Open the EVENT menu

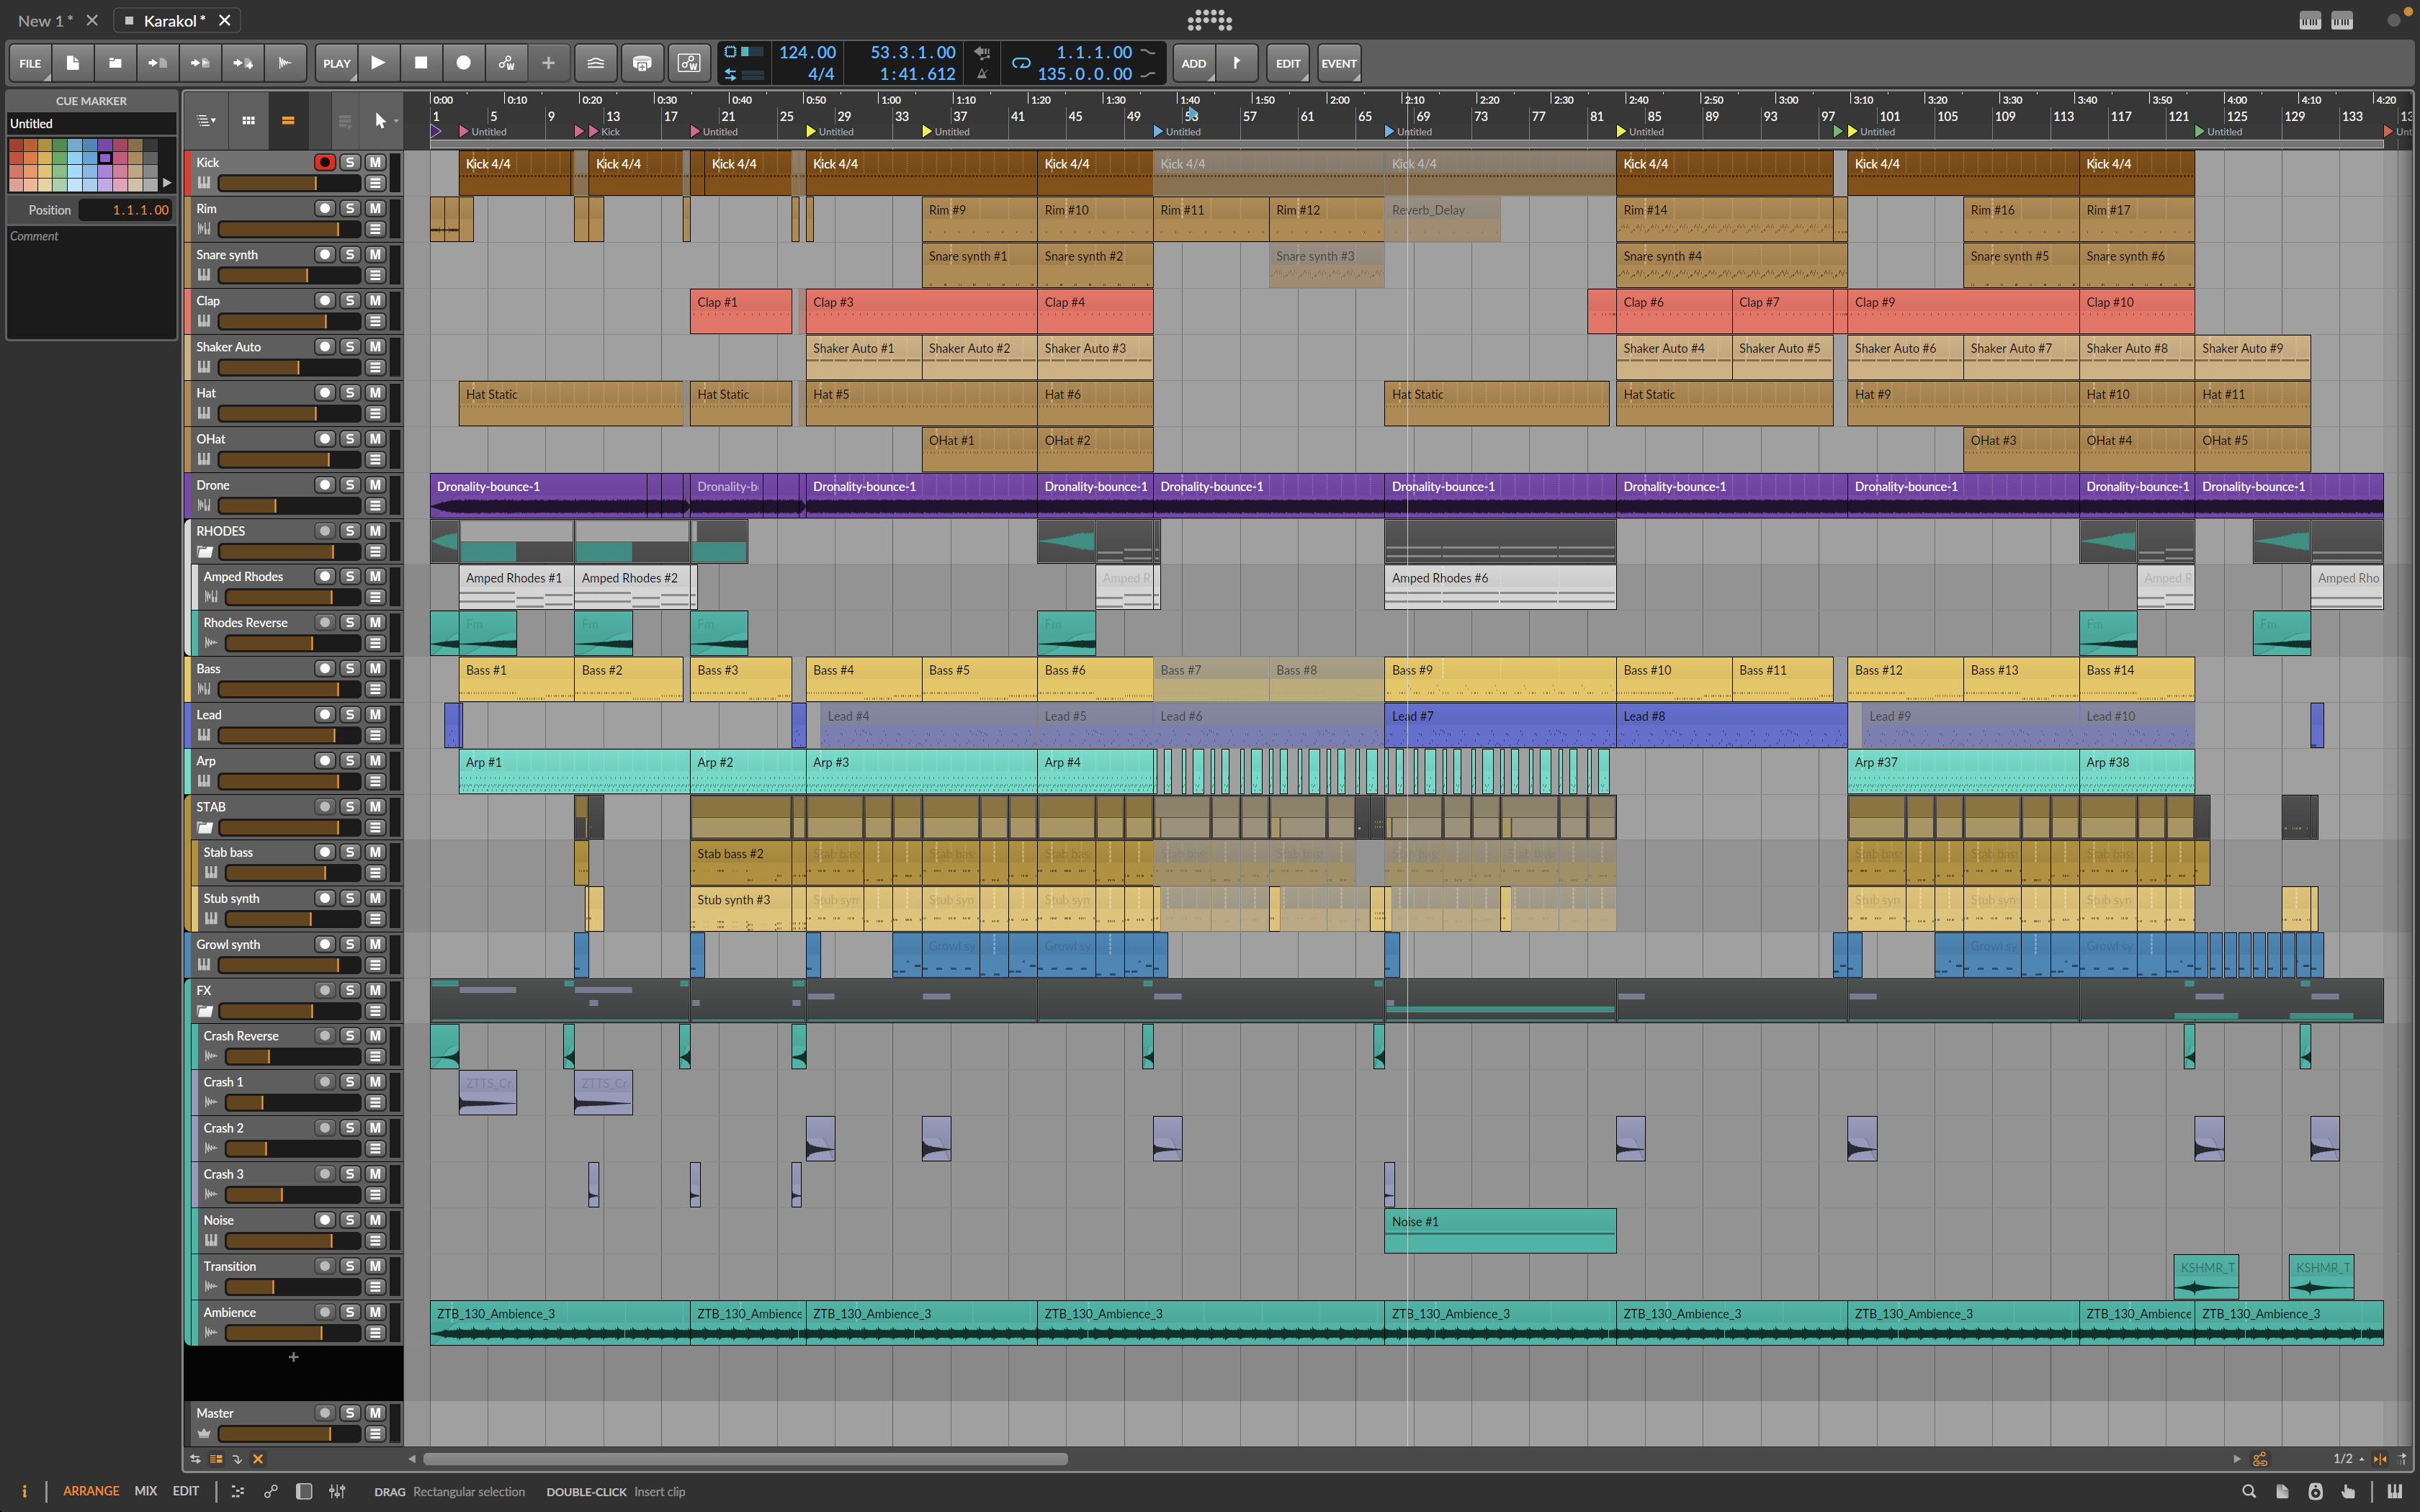(1339, 63)
